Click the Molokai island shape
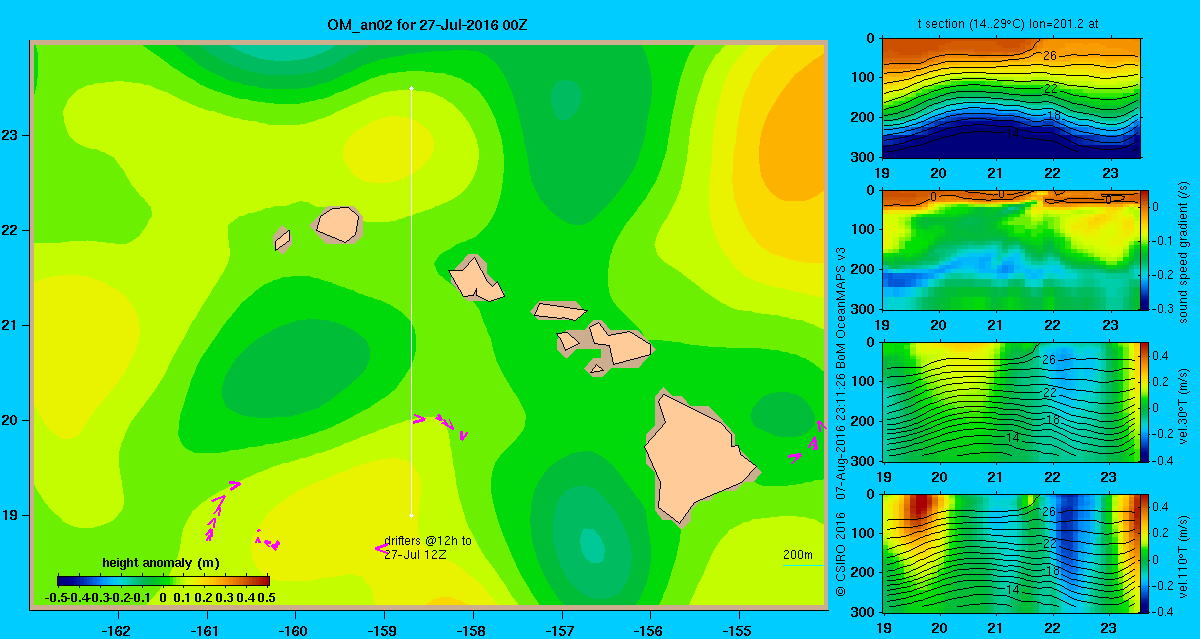 pyautogui.click(x=558, y=311)
